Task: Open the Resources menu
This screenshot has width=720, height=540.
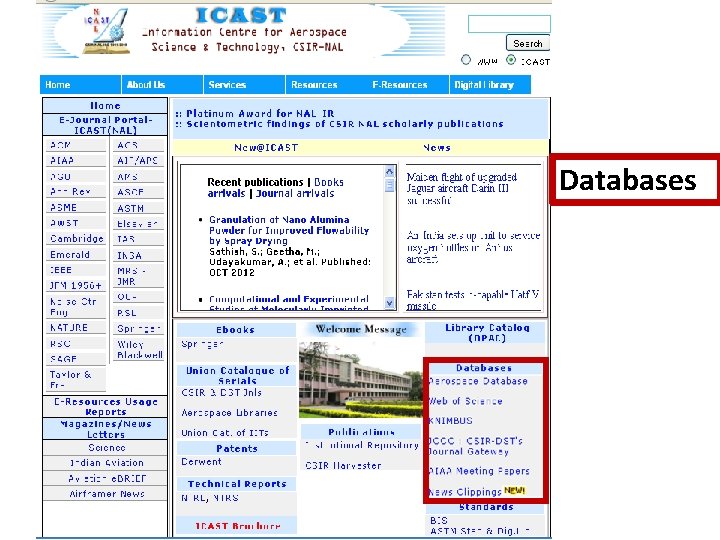Action: pyautogui.click(x=314, y=85)
